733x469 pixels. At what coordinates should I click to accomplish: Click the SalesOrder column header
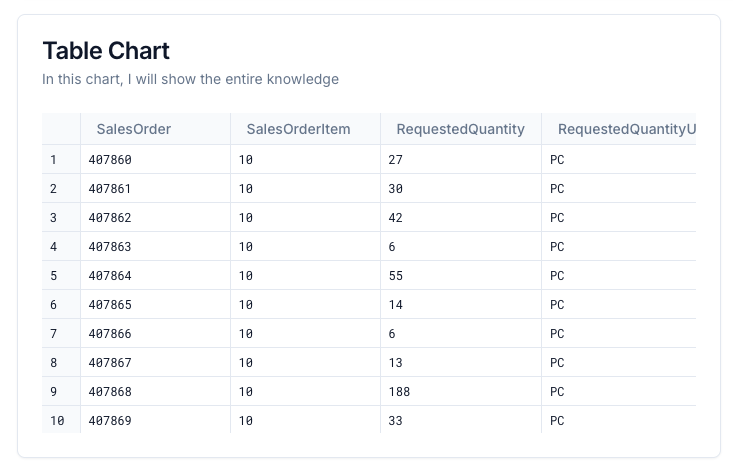coord(155,129)
